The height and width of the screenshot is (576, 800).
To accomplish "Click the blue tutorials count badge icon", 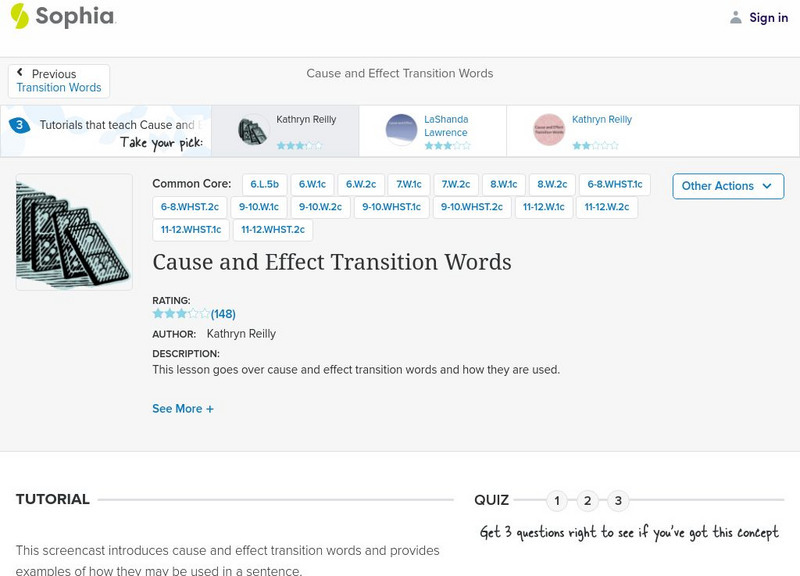I will click(18, 126).
